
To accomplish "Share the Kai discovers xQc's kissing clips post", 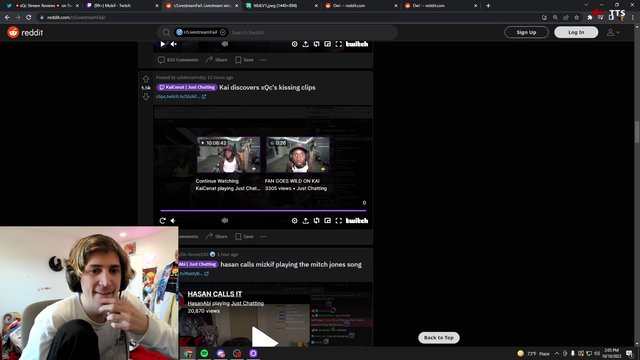I will [x=216, y=236].
